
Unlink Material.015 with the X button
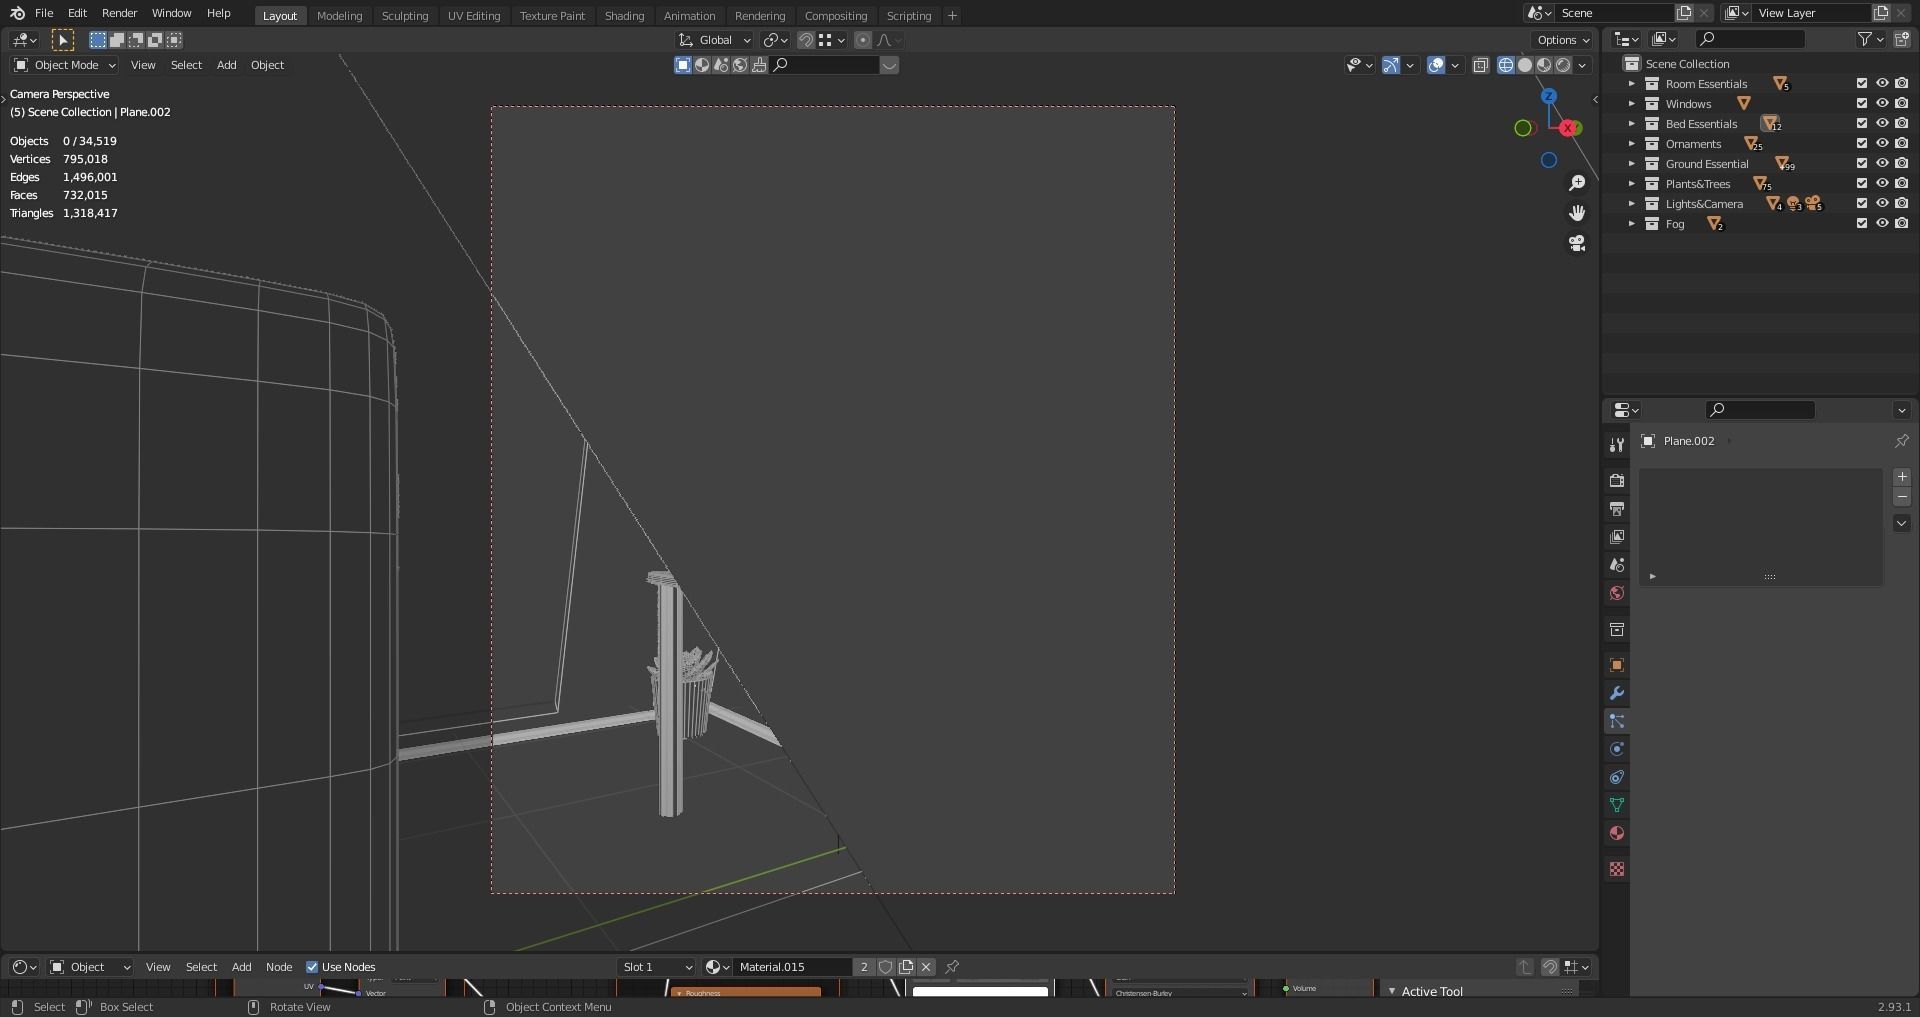click(x=926, y=967)
